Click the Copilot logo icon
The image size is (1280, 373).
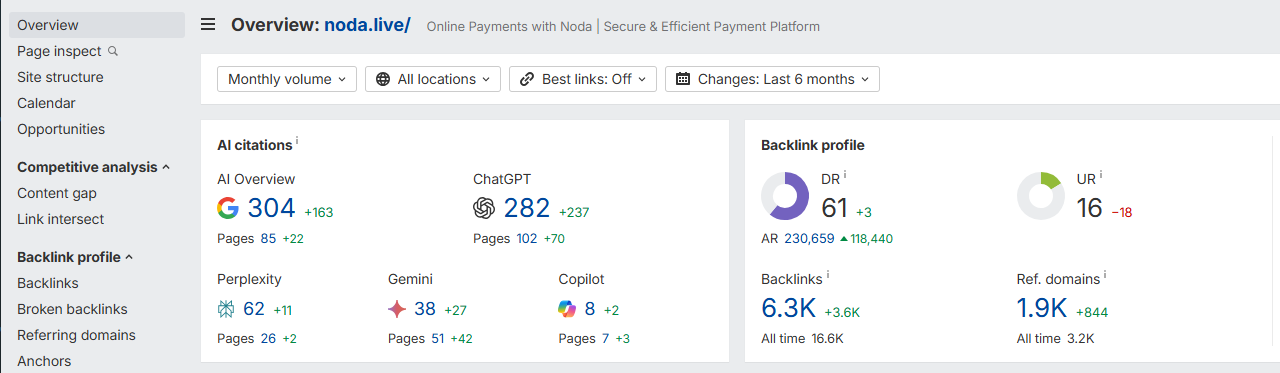567,309
